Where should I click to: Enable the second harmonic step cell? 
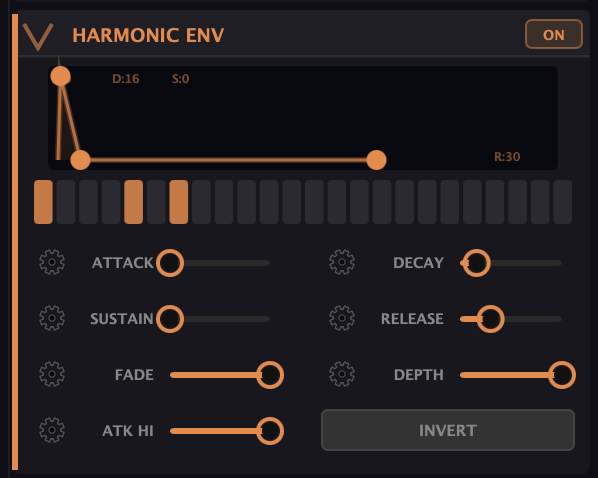(66, 202)
